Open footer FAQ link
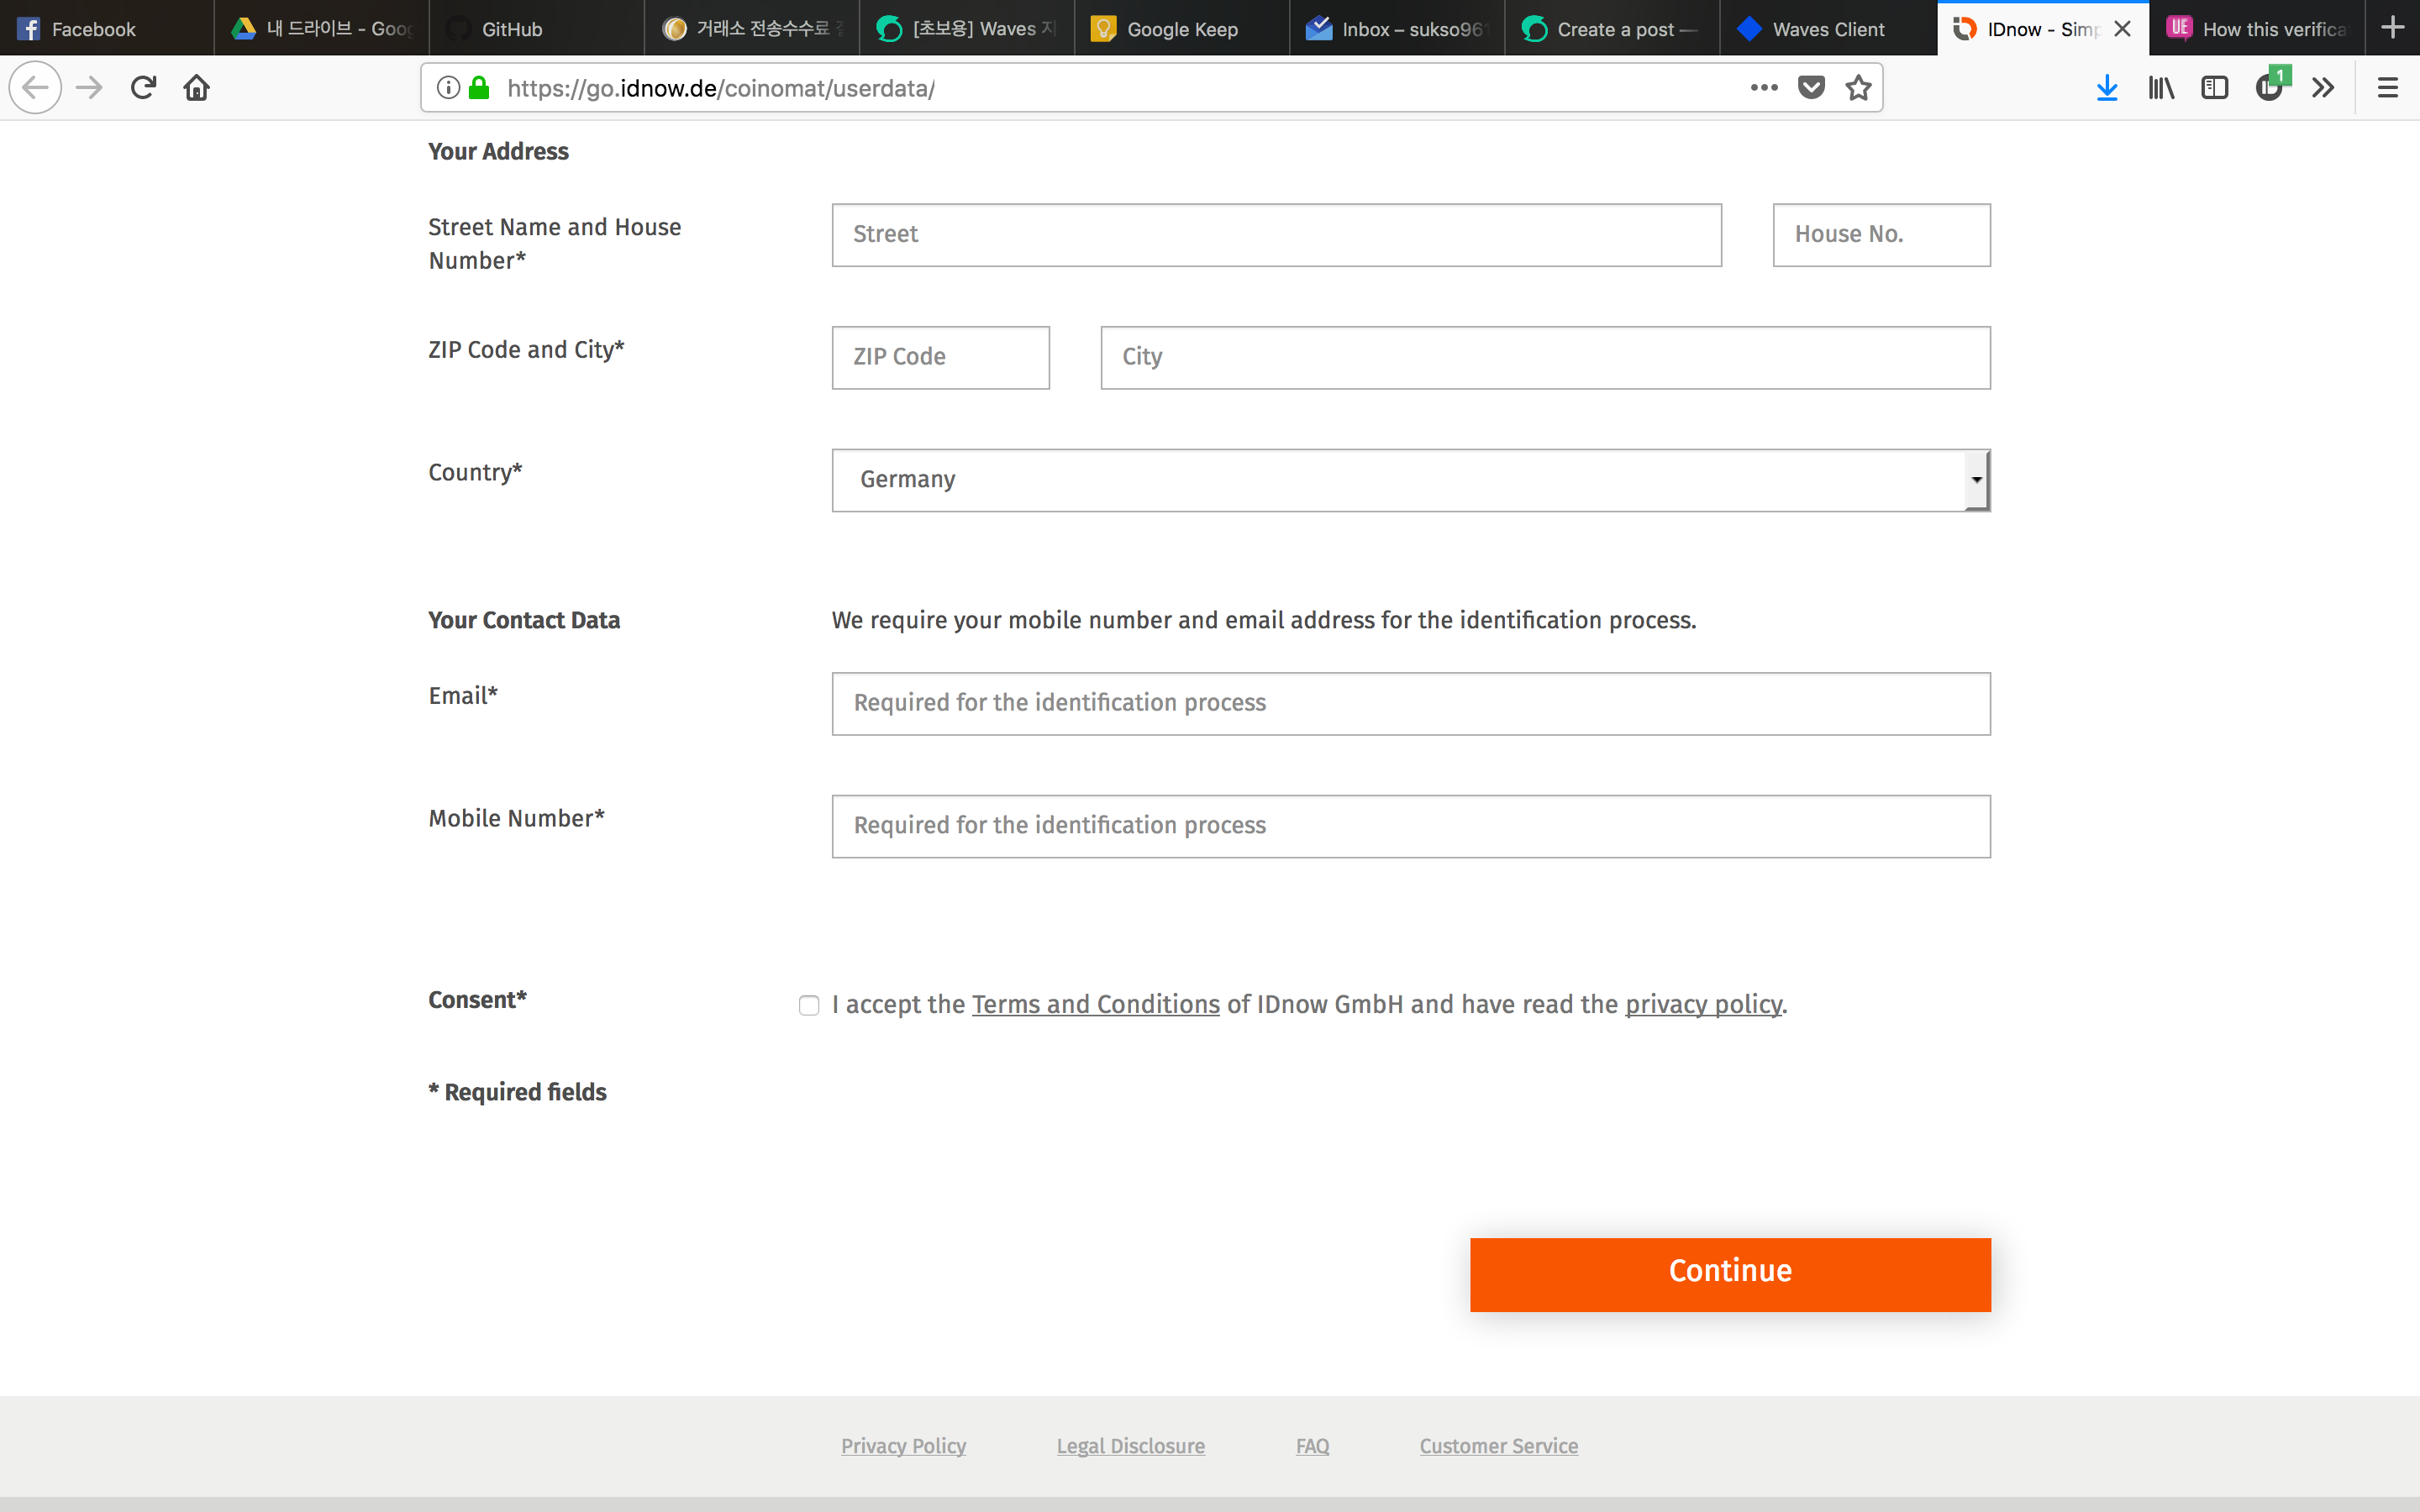Screen dimensions: 2420x1512 1312,1446
